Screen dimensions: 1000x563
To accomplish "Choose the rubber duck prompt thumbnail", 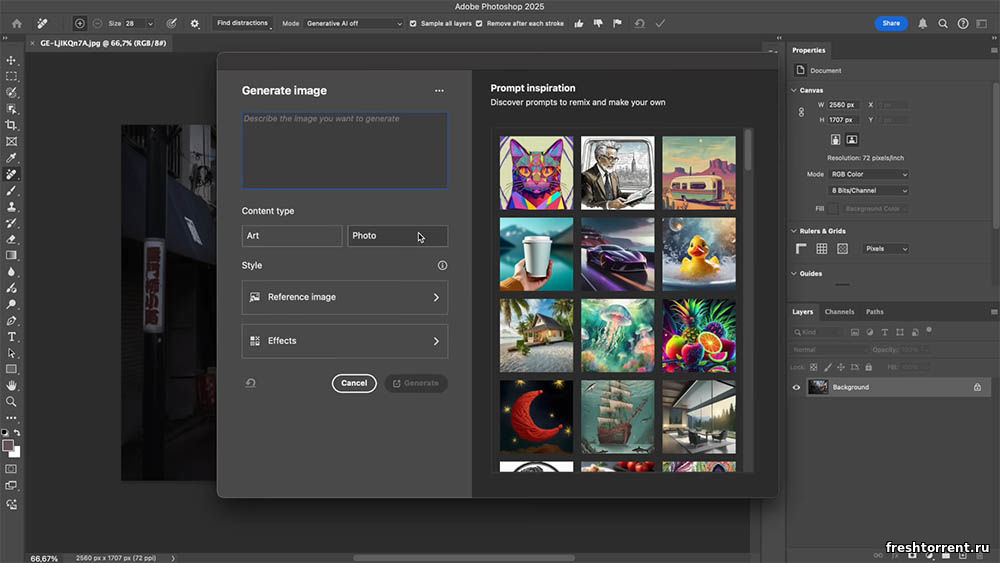I will 699,254.
